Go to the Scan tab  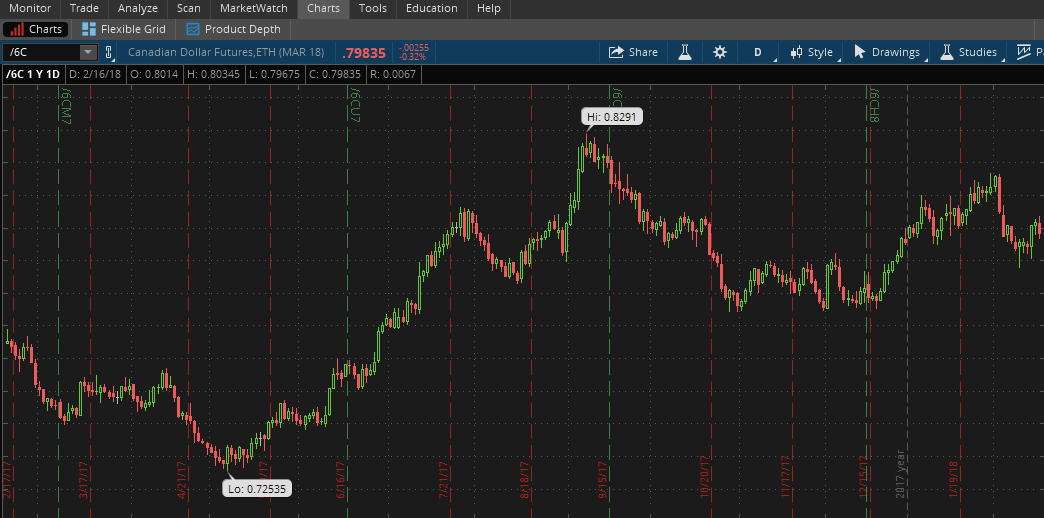tap(189, 9)
